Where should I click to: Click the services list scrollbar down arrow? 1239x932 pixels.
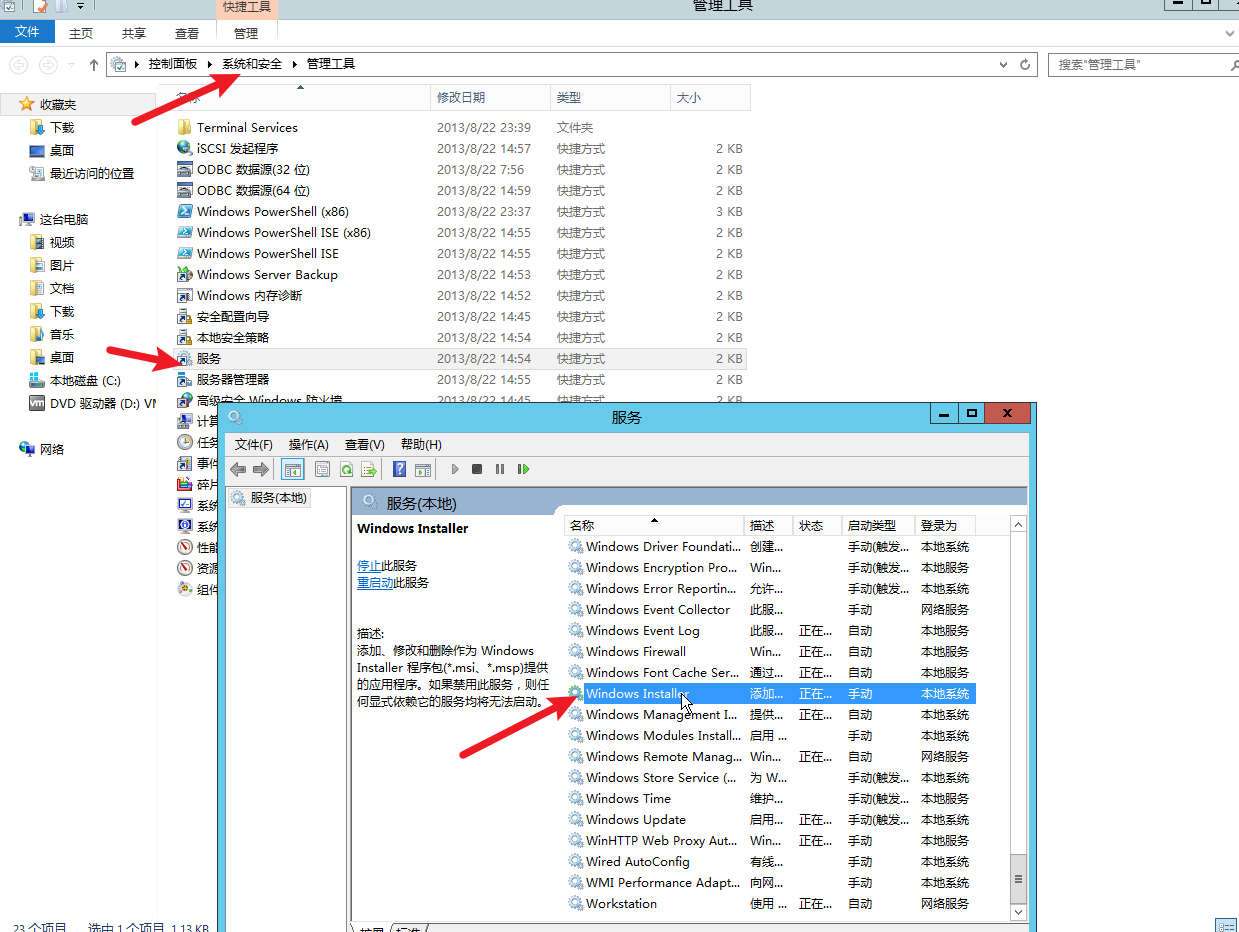coord(1019,912)
